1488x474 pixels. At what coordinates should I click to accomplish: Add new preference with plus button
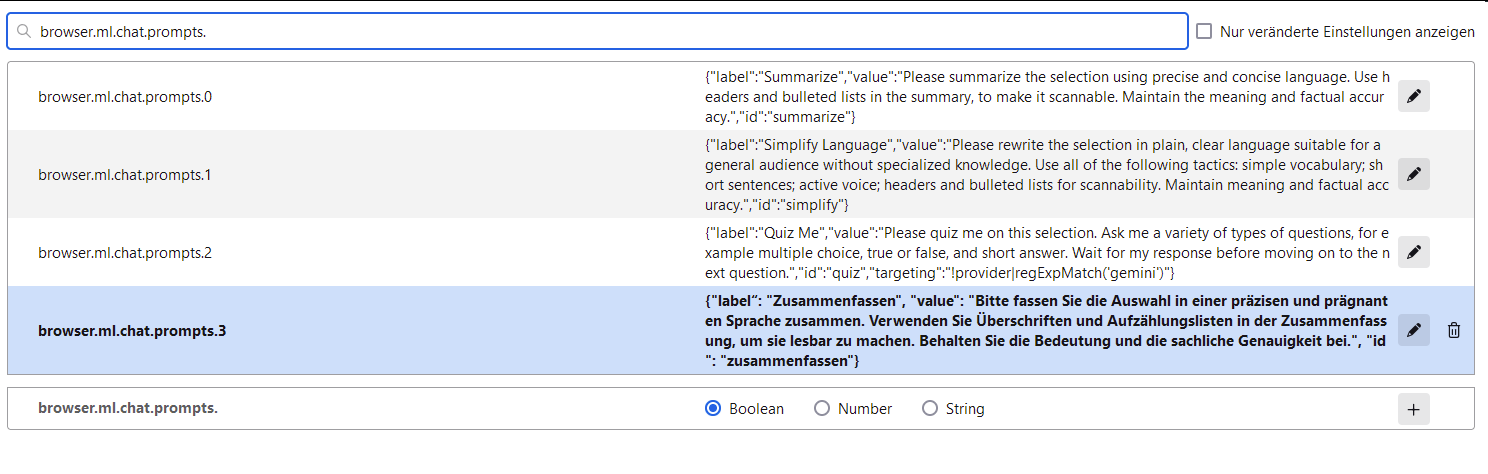coord(1413,409)
